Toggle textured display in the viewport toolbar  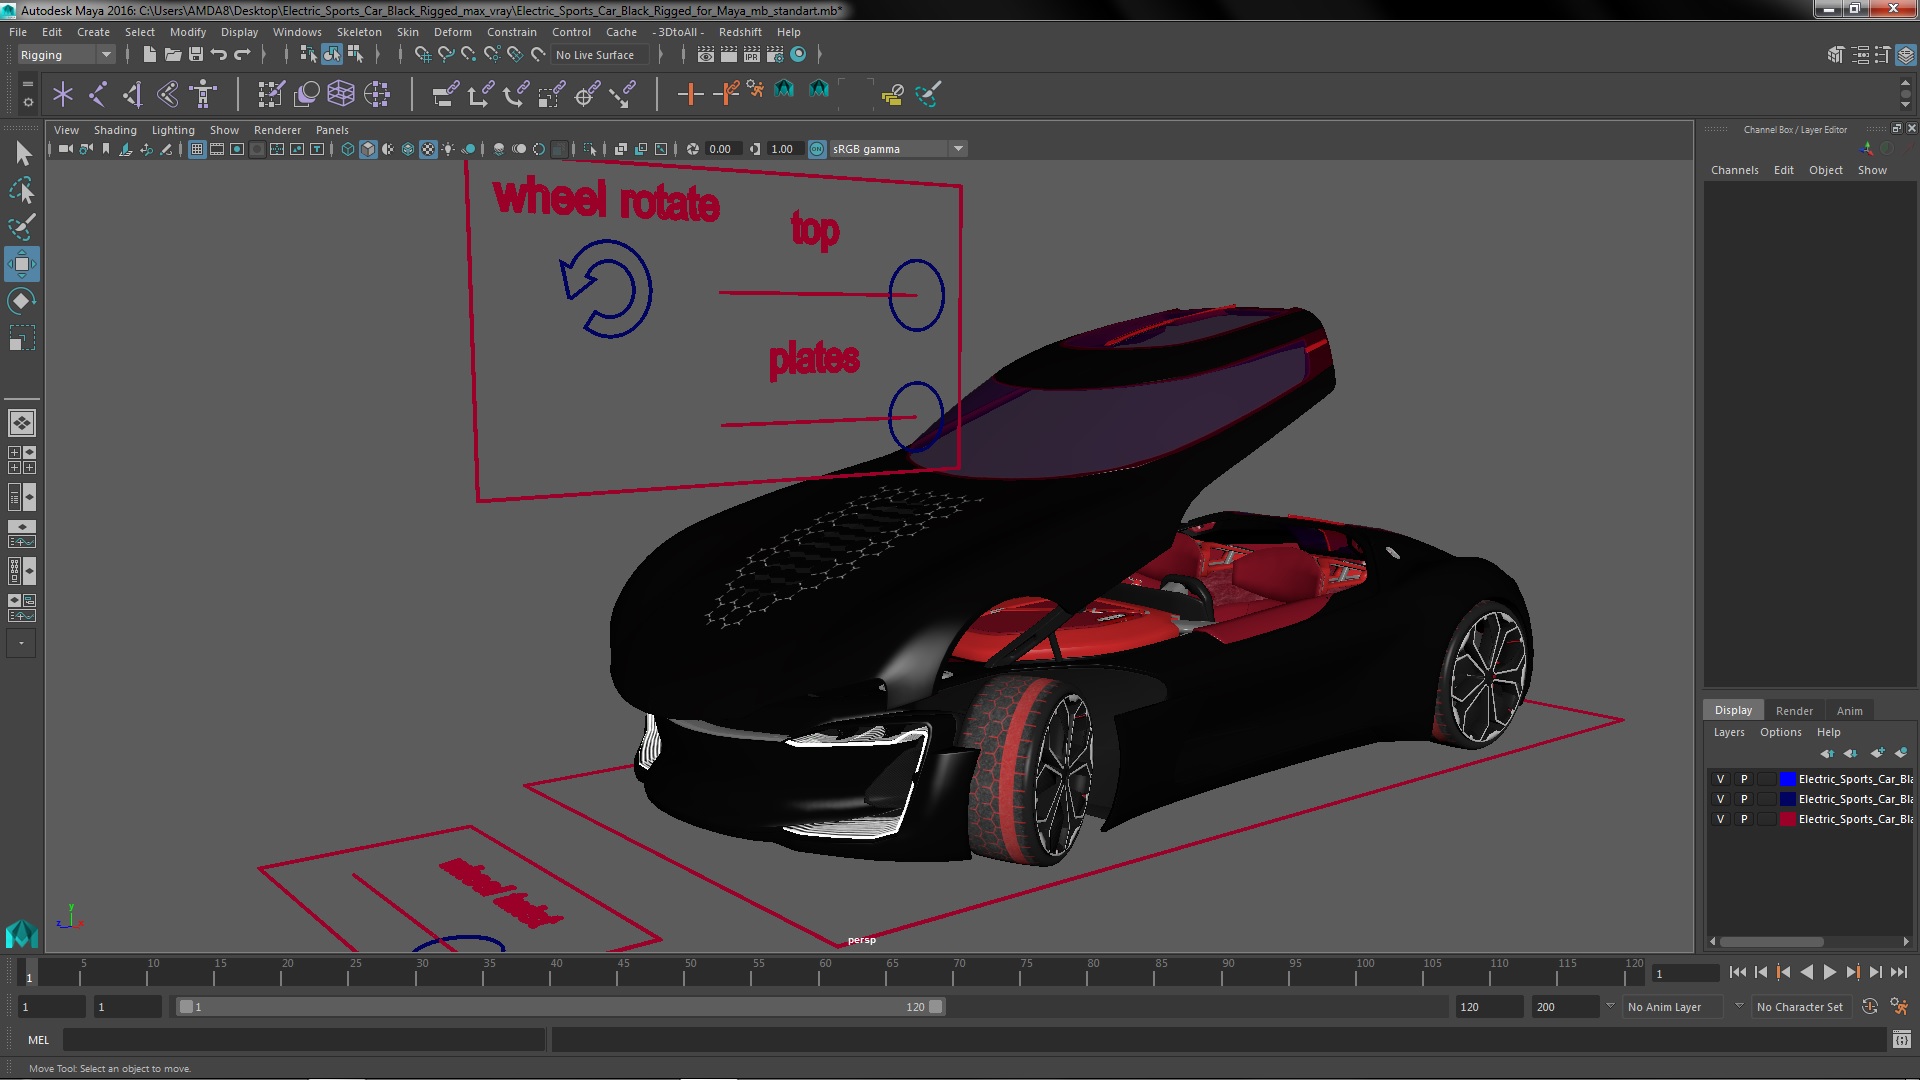click(x=428, y=149)
